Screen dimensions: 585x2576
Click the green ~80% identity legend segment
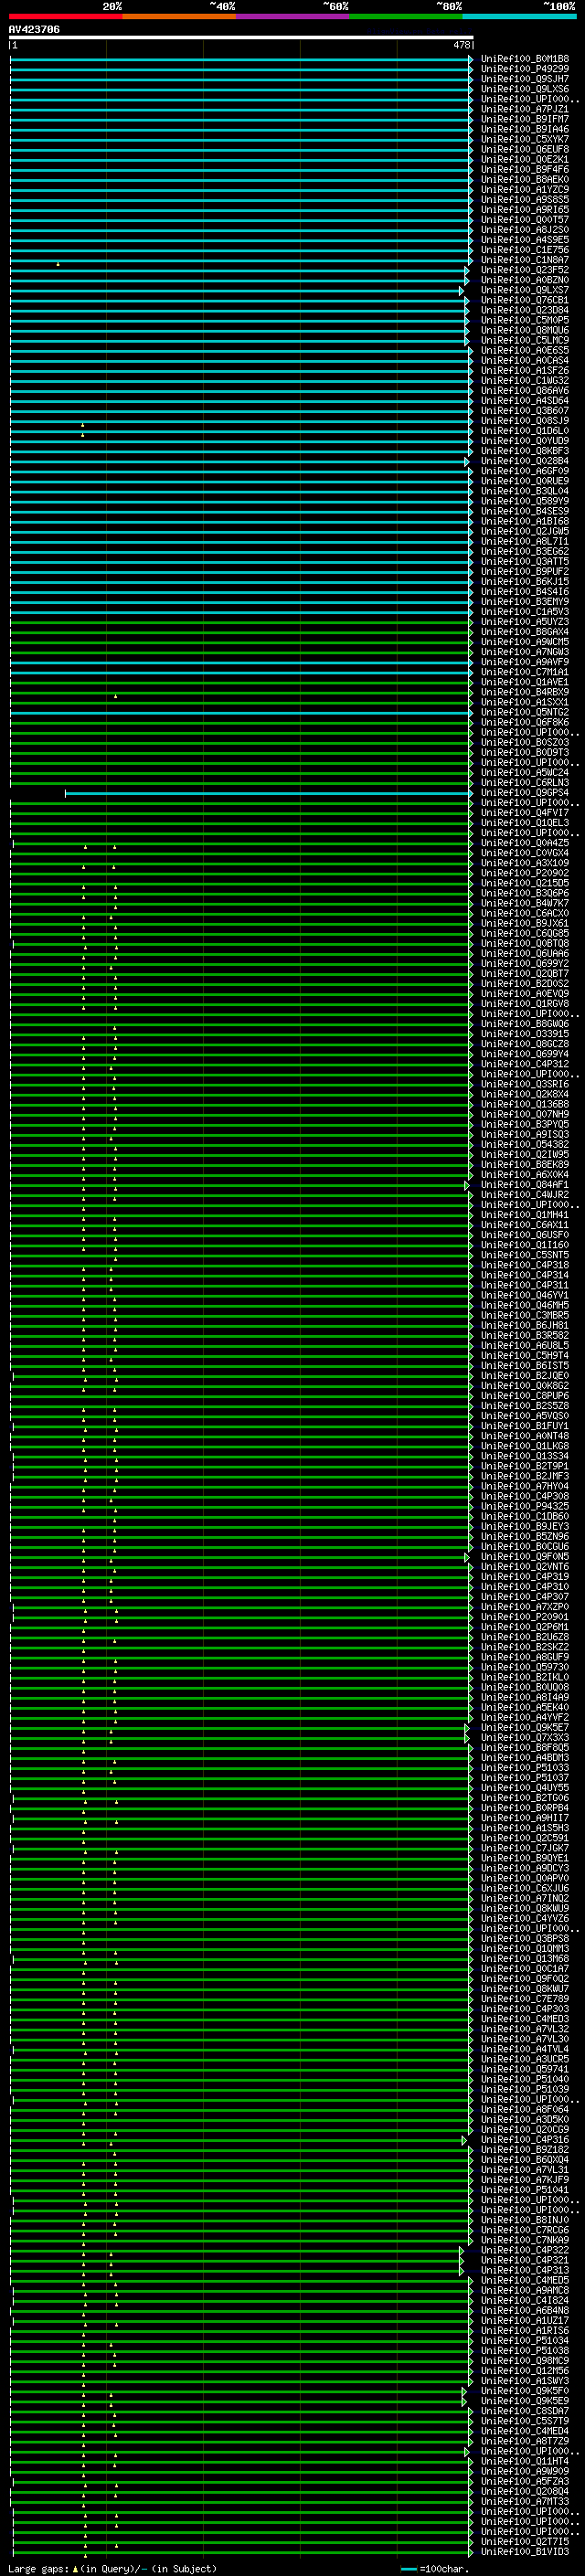406,16
